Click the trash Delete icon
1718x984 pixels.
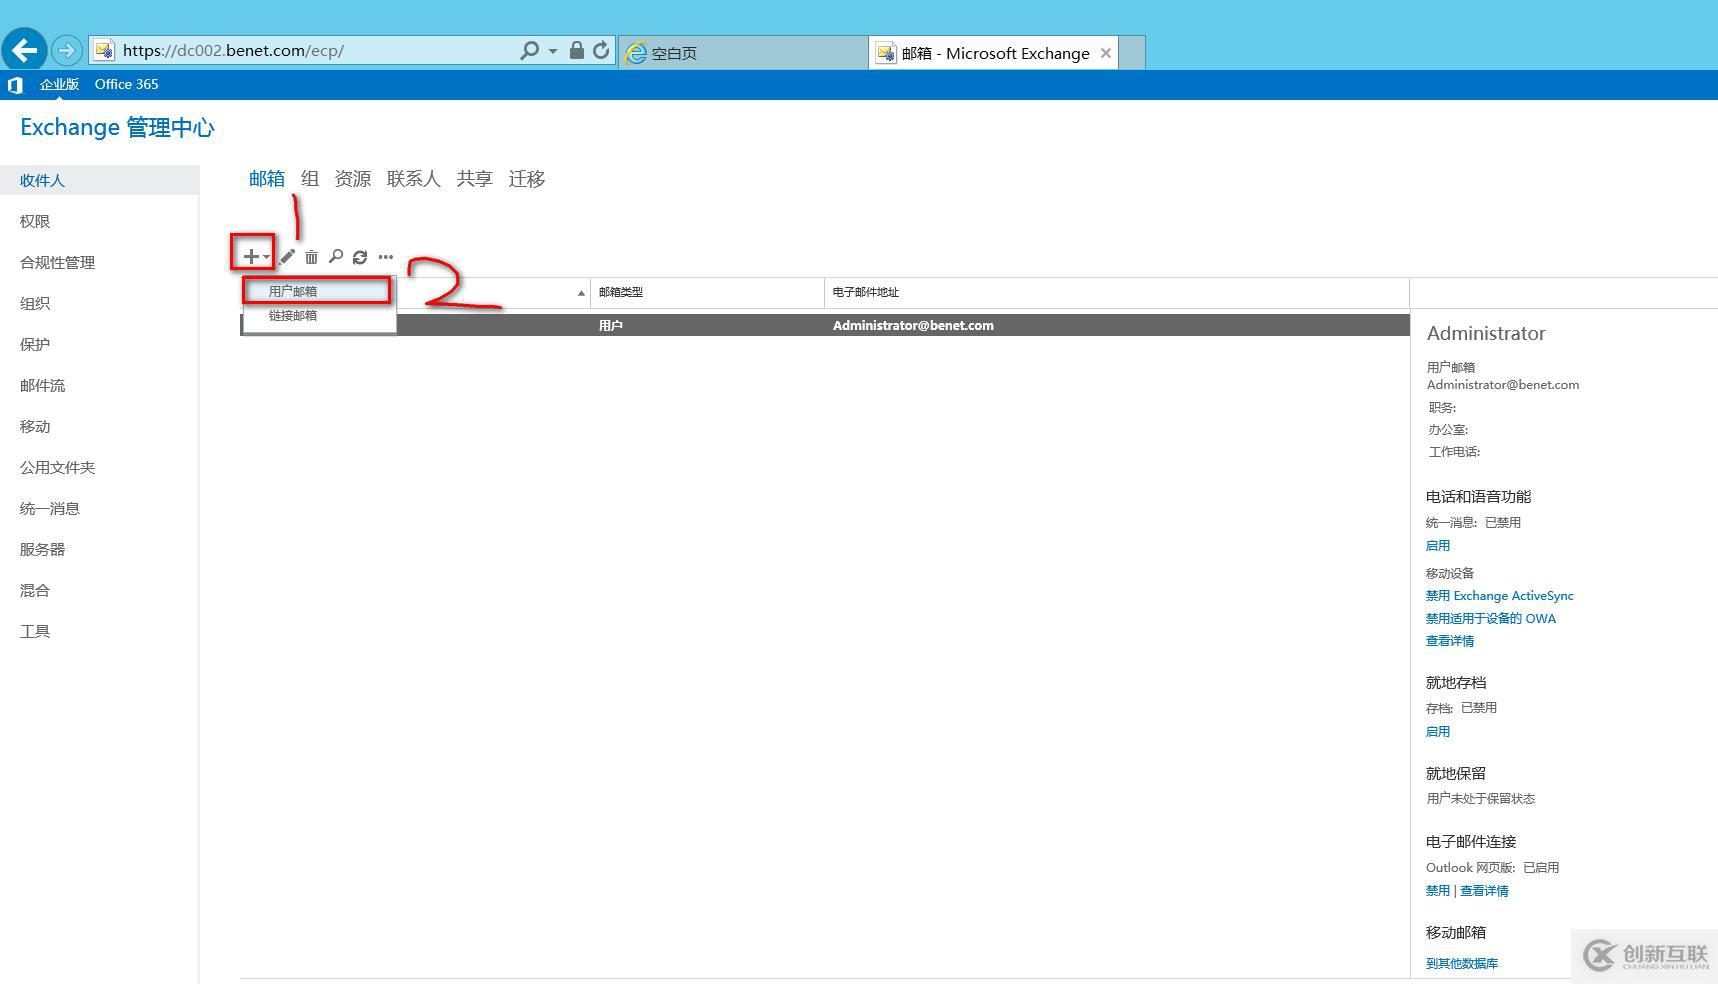(311, 257)
